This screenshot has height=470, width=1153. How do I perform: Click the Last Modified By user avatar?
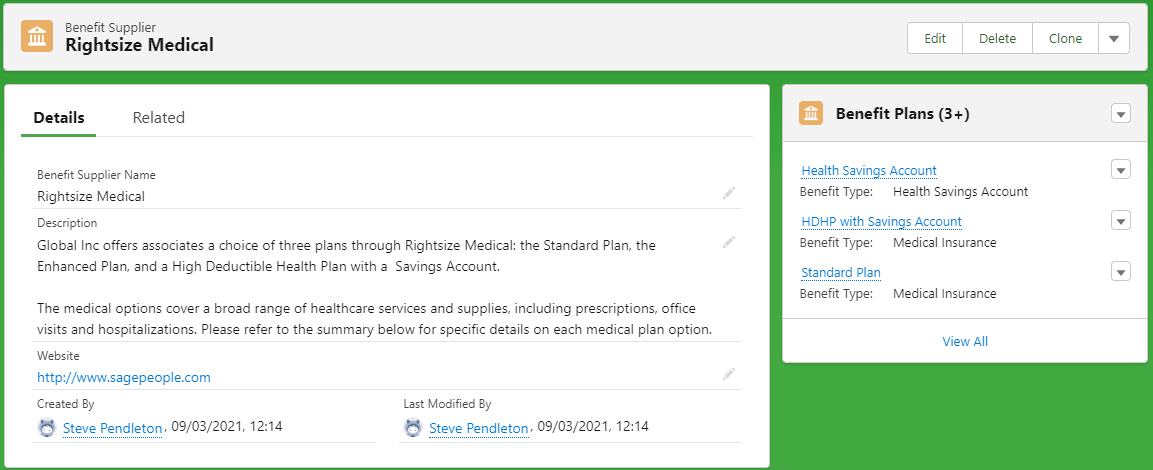click(413, 428)
